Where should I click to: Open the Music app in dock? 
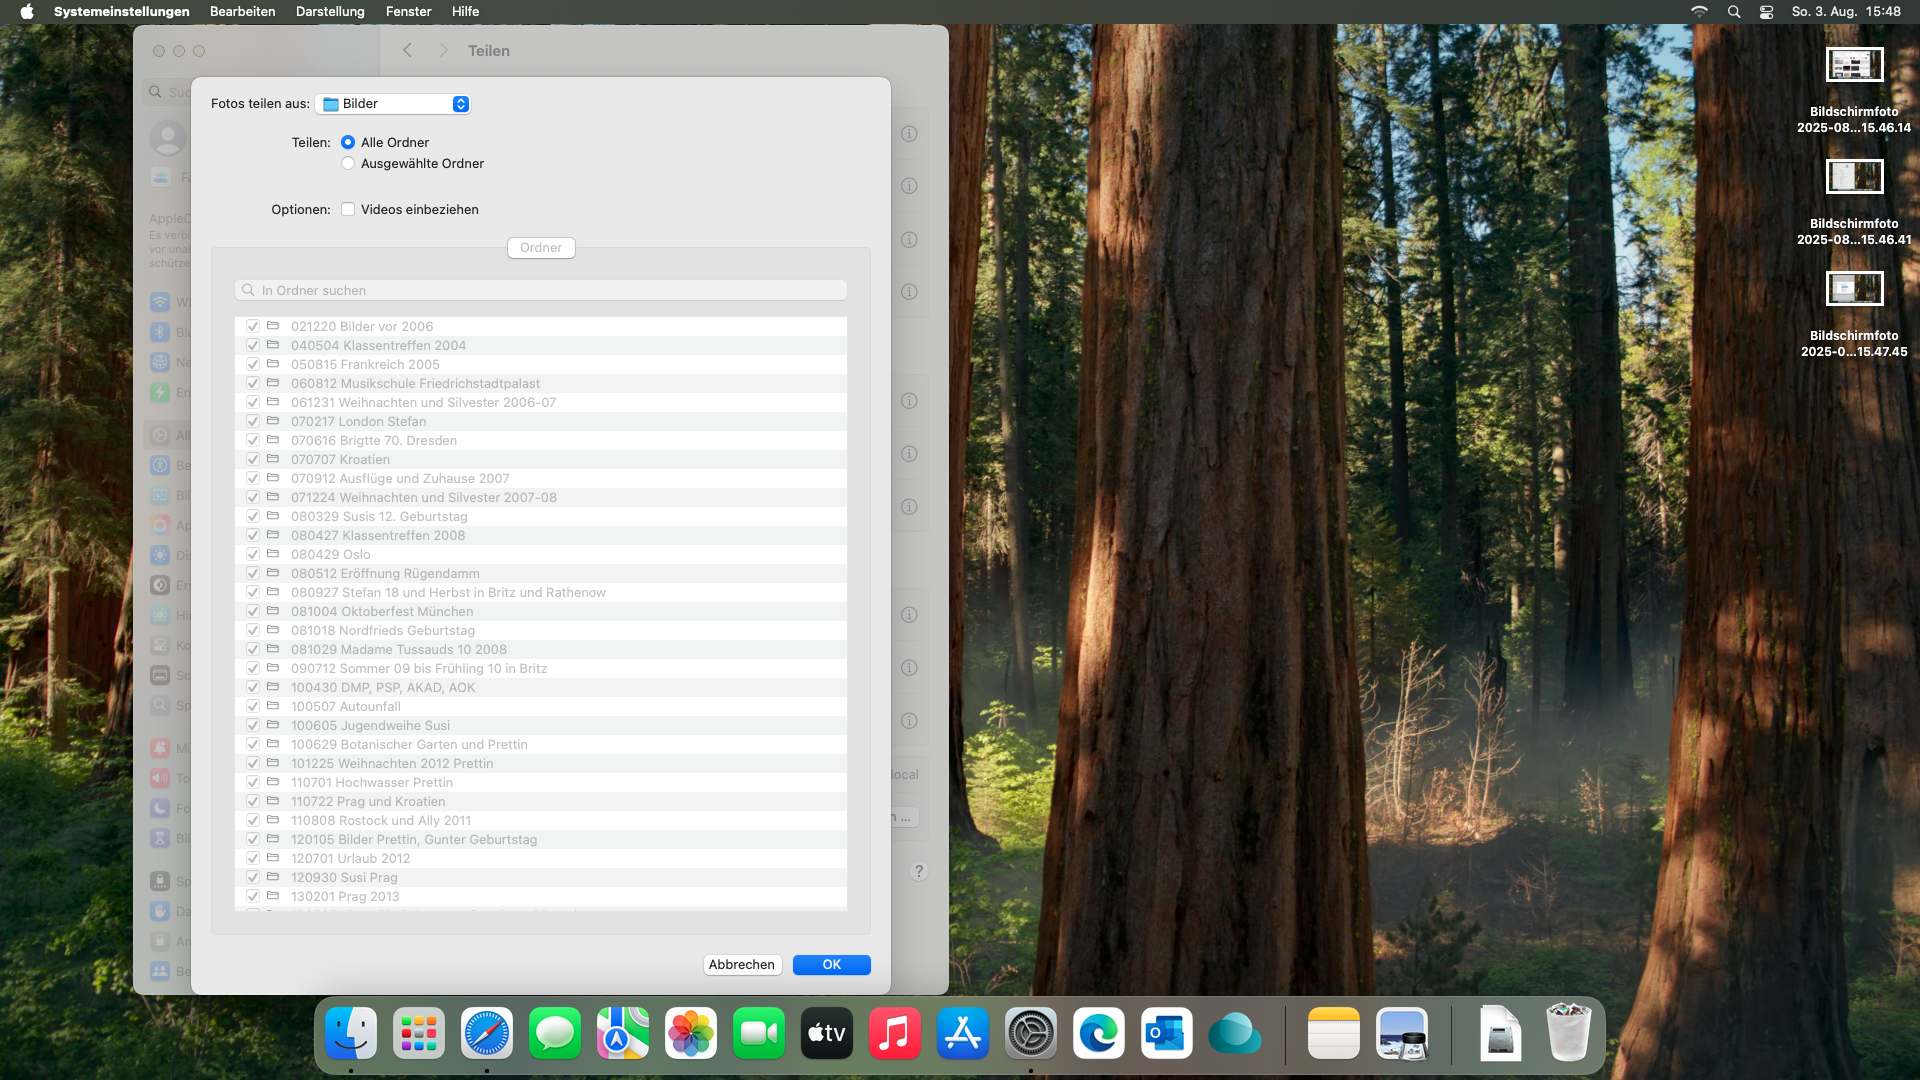(895, 1034)
